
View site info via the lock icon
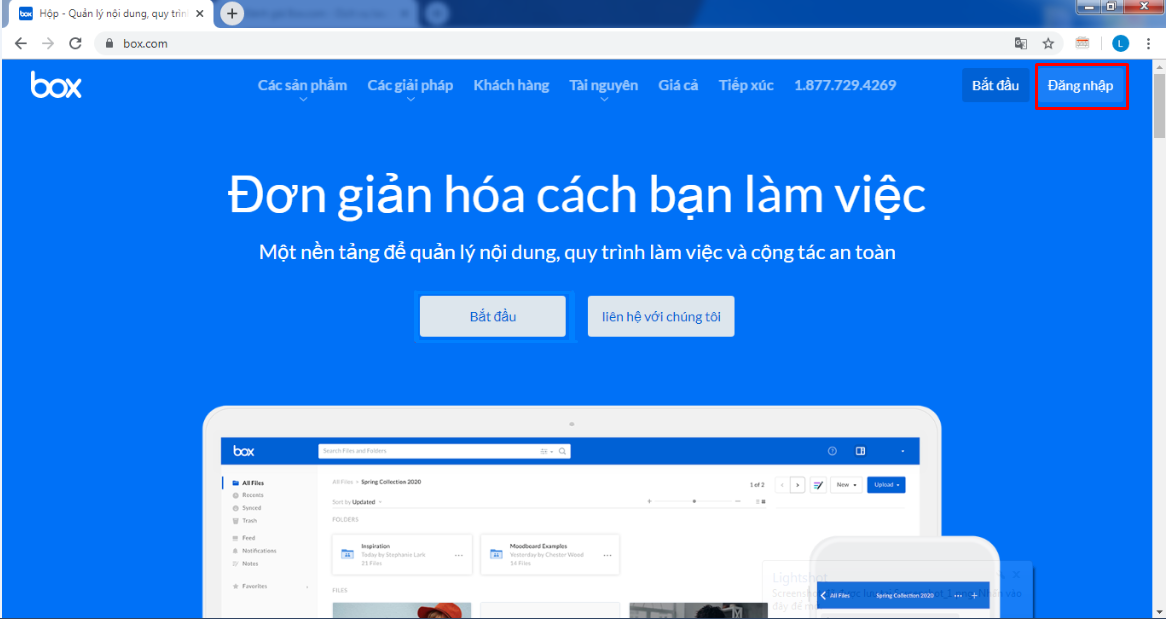tap(109, 43)
